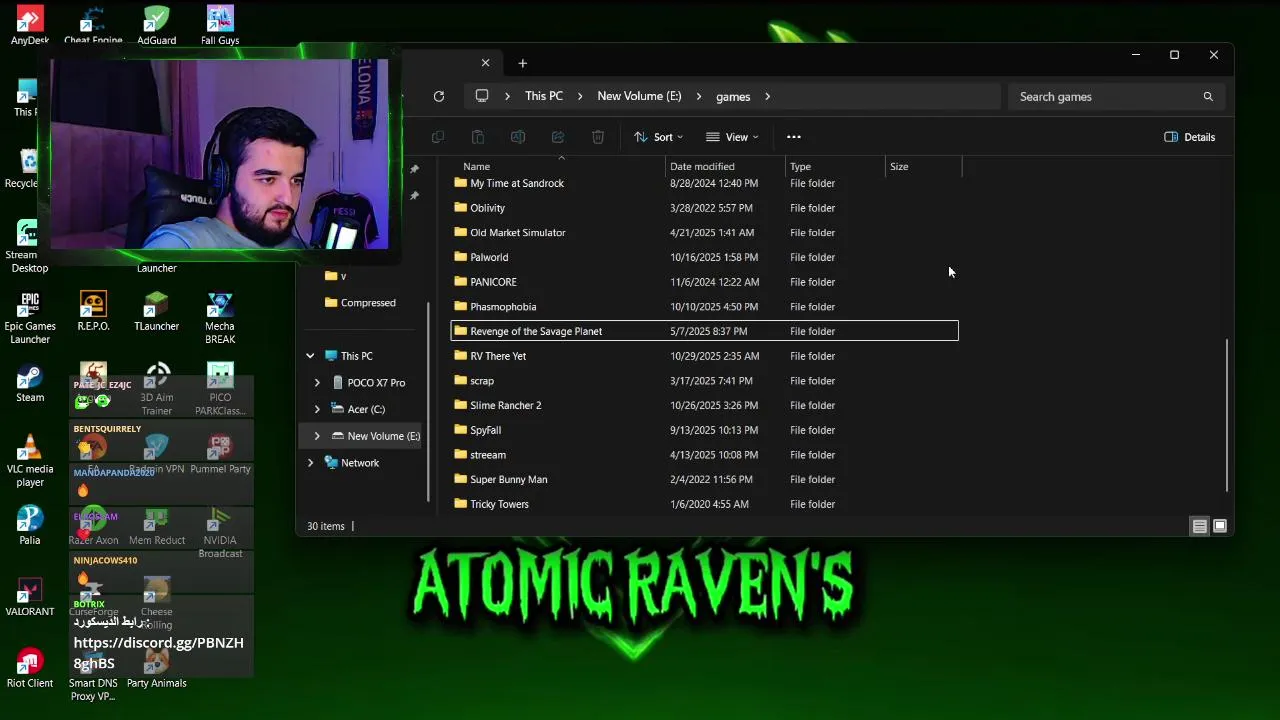The image size is (1280, 720).
Task: Click the Paste toolbar icon
Action: point(478,137)
